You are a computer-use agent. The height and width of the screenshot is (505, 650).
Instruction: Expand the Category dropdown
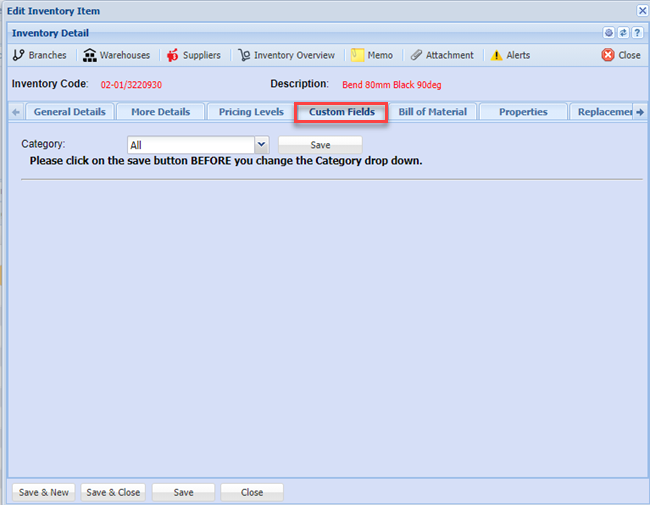pos(261,145)
